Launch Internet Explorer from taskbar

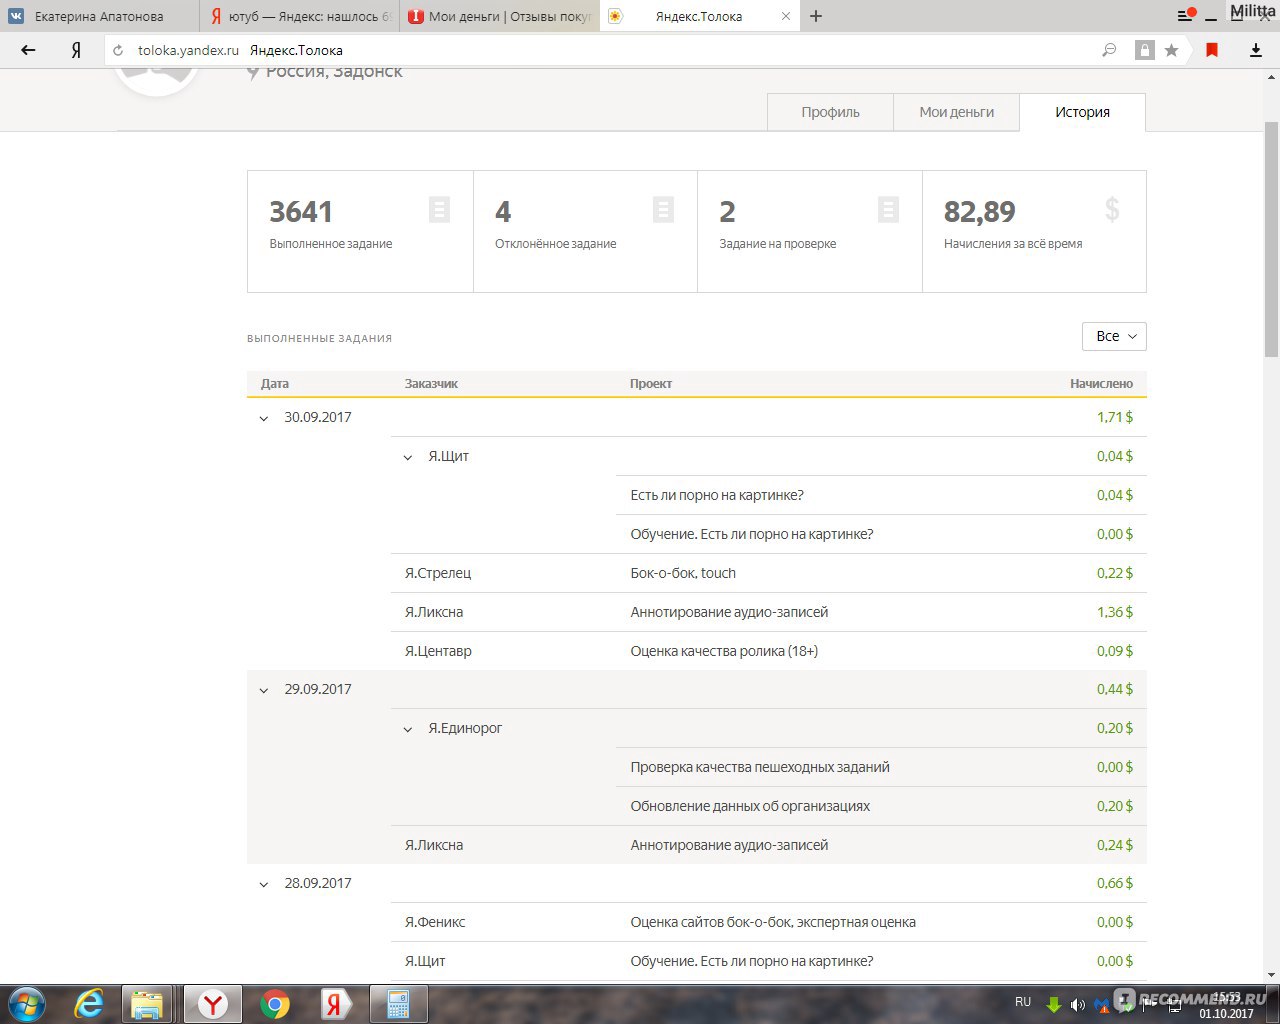89,1004
